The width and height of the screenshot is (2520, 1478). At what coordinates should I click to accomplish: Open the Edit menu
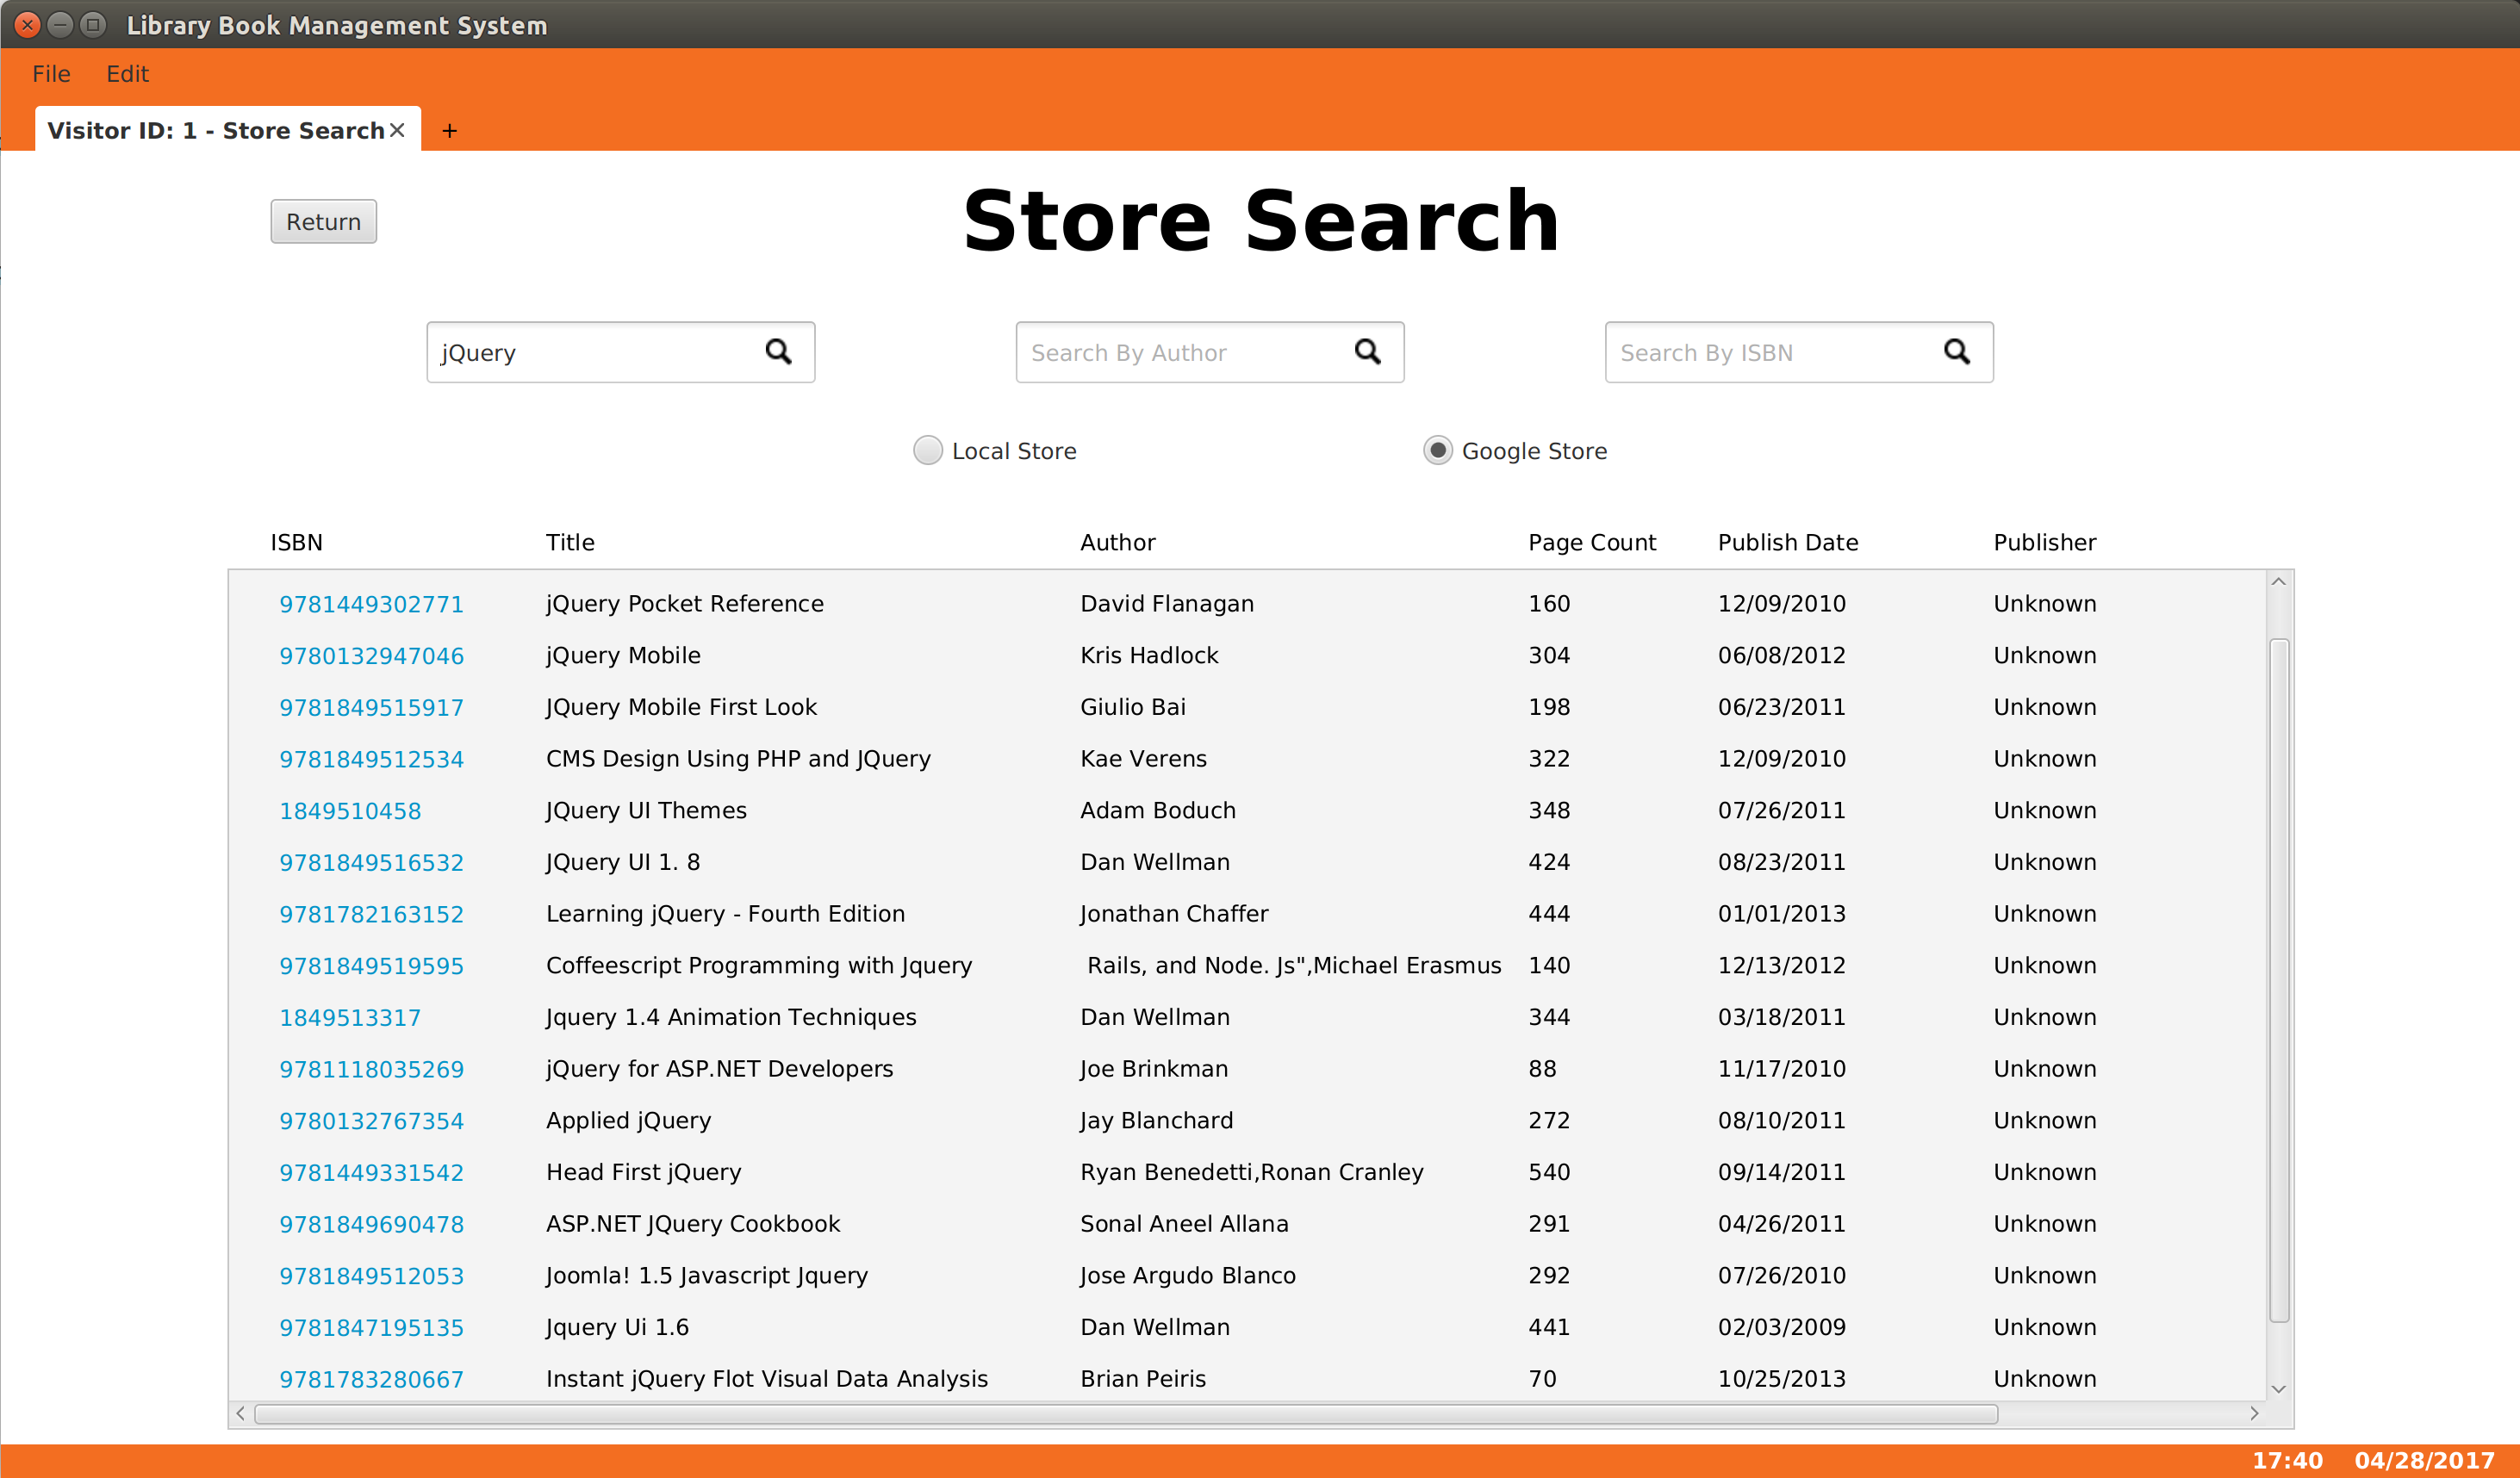click(127, 74)
